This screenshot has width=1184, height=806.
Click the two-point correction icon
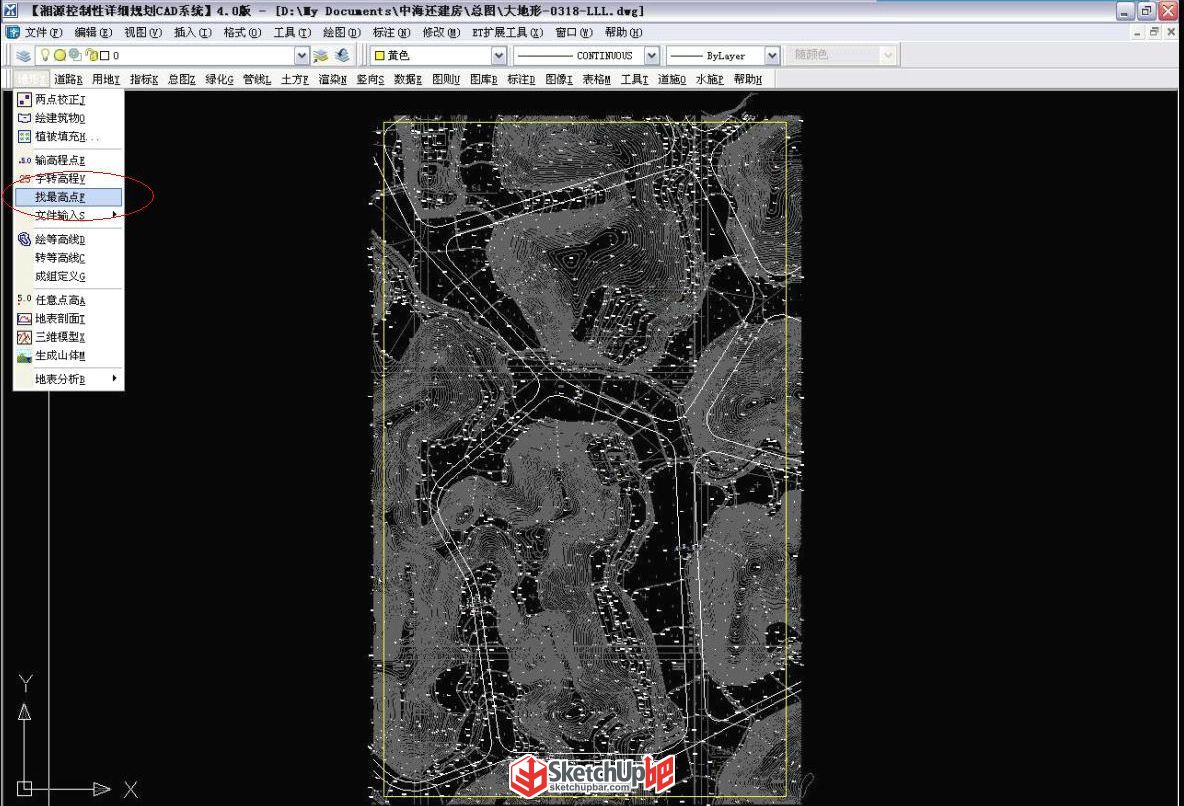tap(24, 100)
